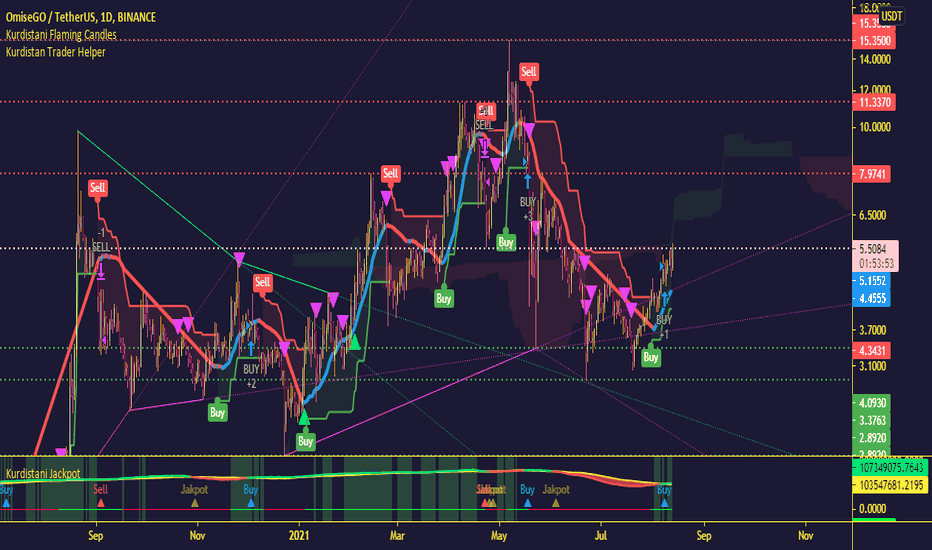Click the Sell signal label in December 2020

point(263,282)
